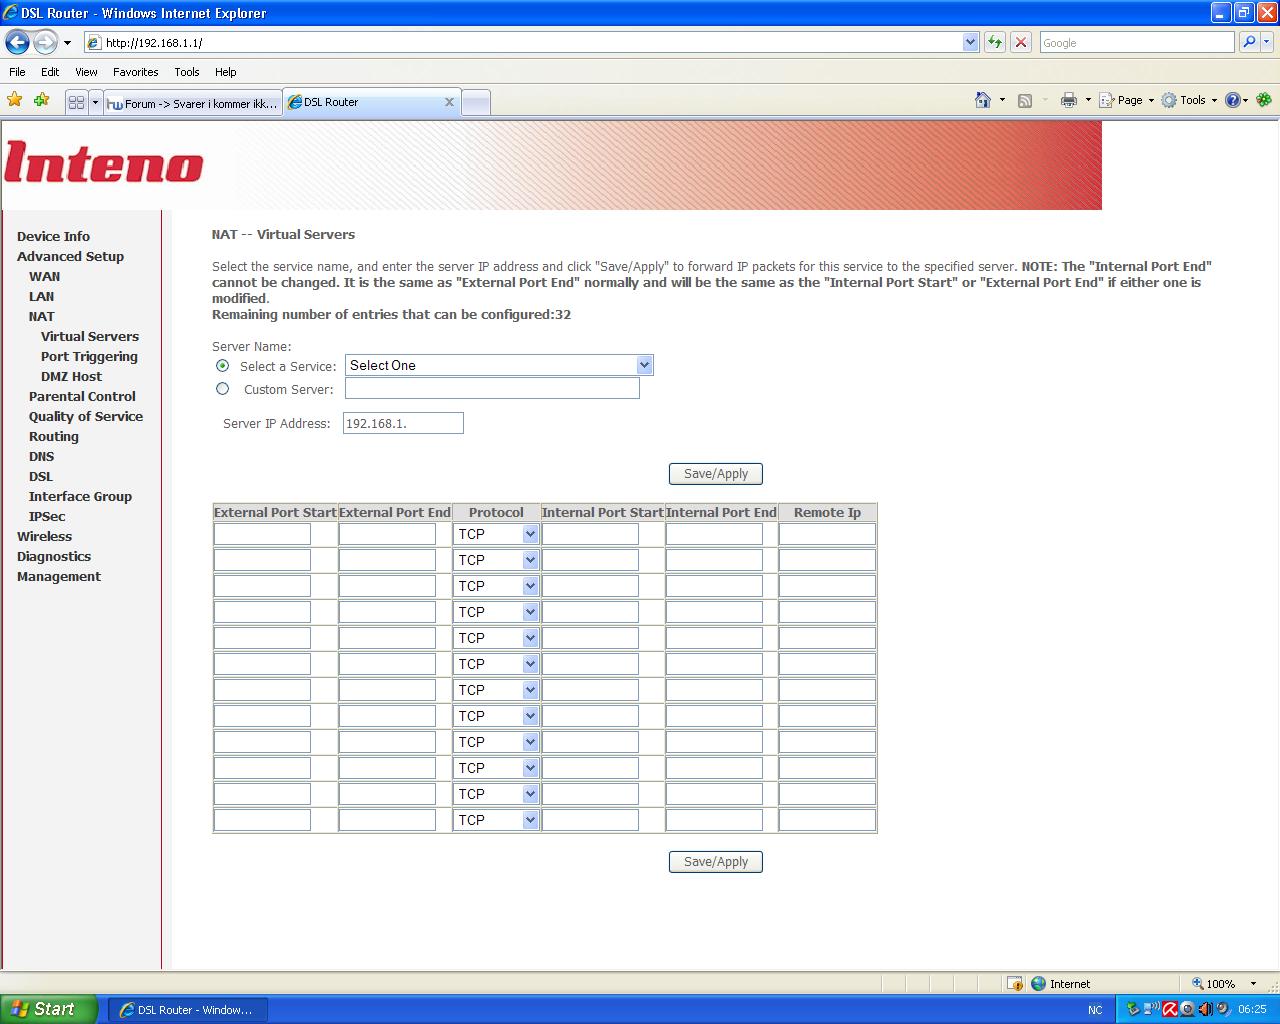Open the second row TCP protocol dropdown

[496, 560]
